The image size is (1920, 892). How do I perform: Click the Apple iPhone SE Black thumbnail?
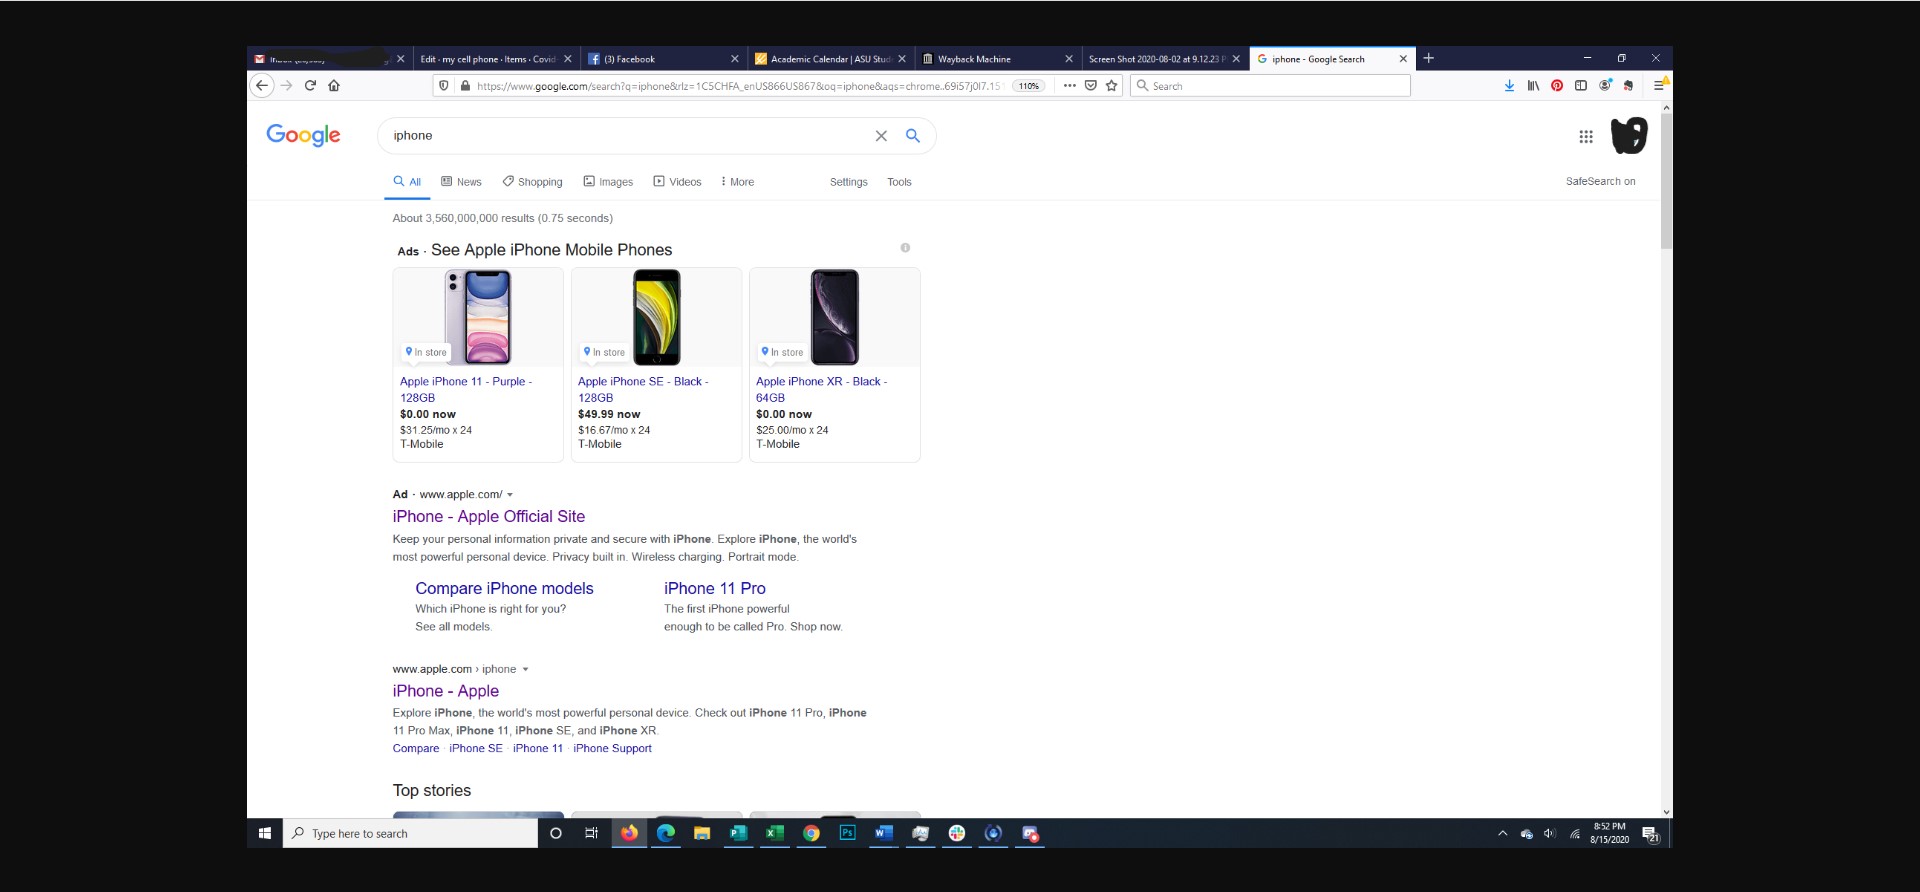point(657,318)
